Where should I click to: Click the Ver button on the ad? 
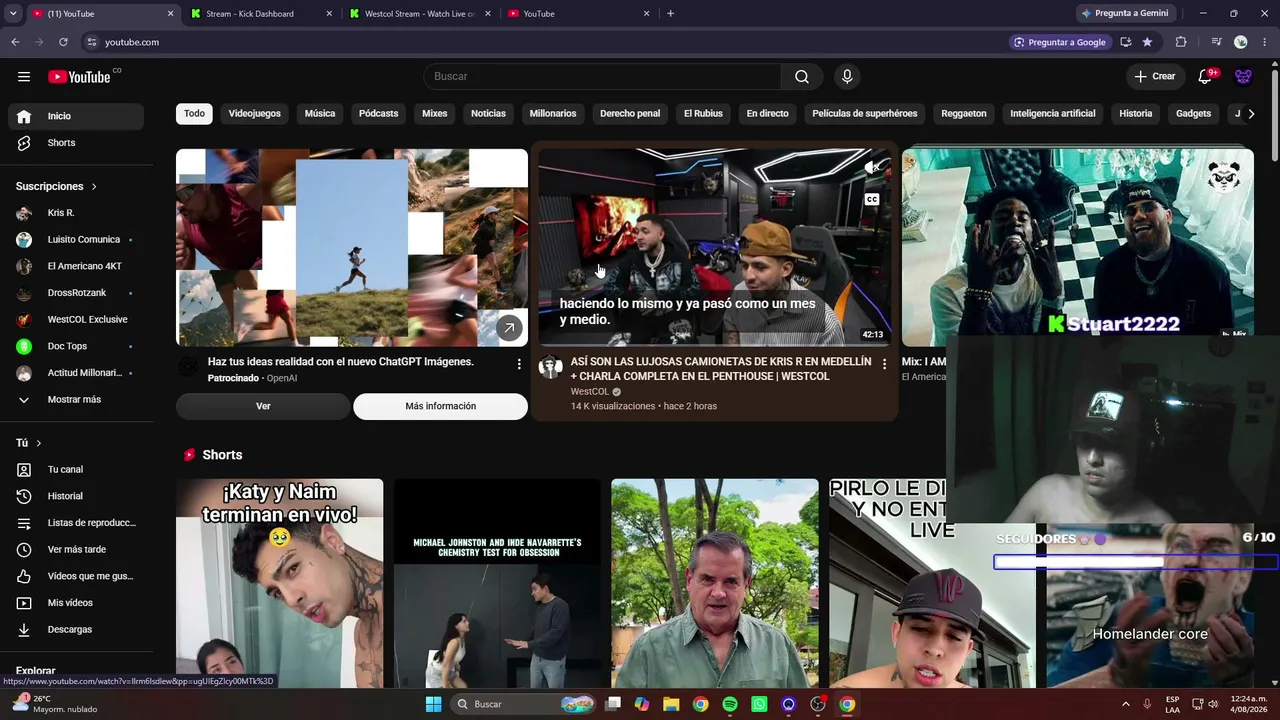point(263,406)
